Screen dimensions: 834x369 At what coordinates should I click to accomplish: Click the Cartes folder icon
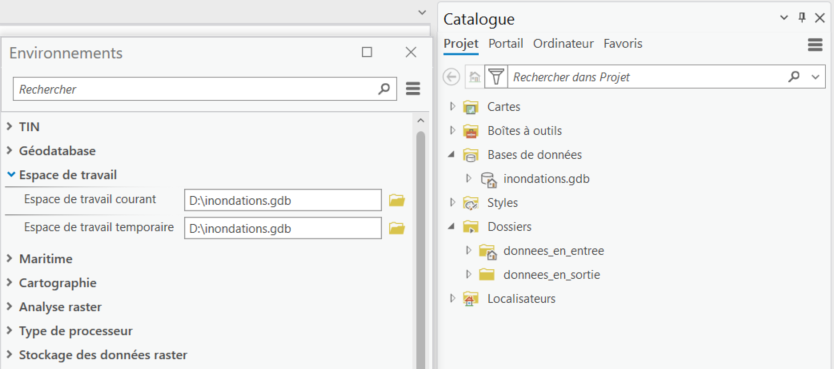pos(471,107)
